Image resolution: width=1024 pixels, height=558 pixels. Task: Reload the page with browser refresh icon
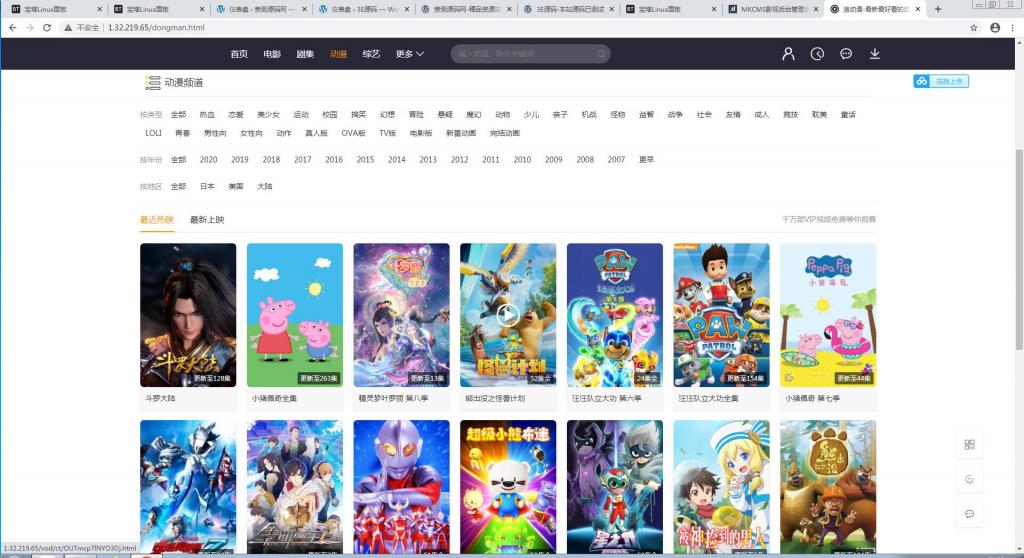coord(47,27)
